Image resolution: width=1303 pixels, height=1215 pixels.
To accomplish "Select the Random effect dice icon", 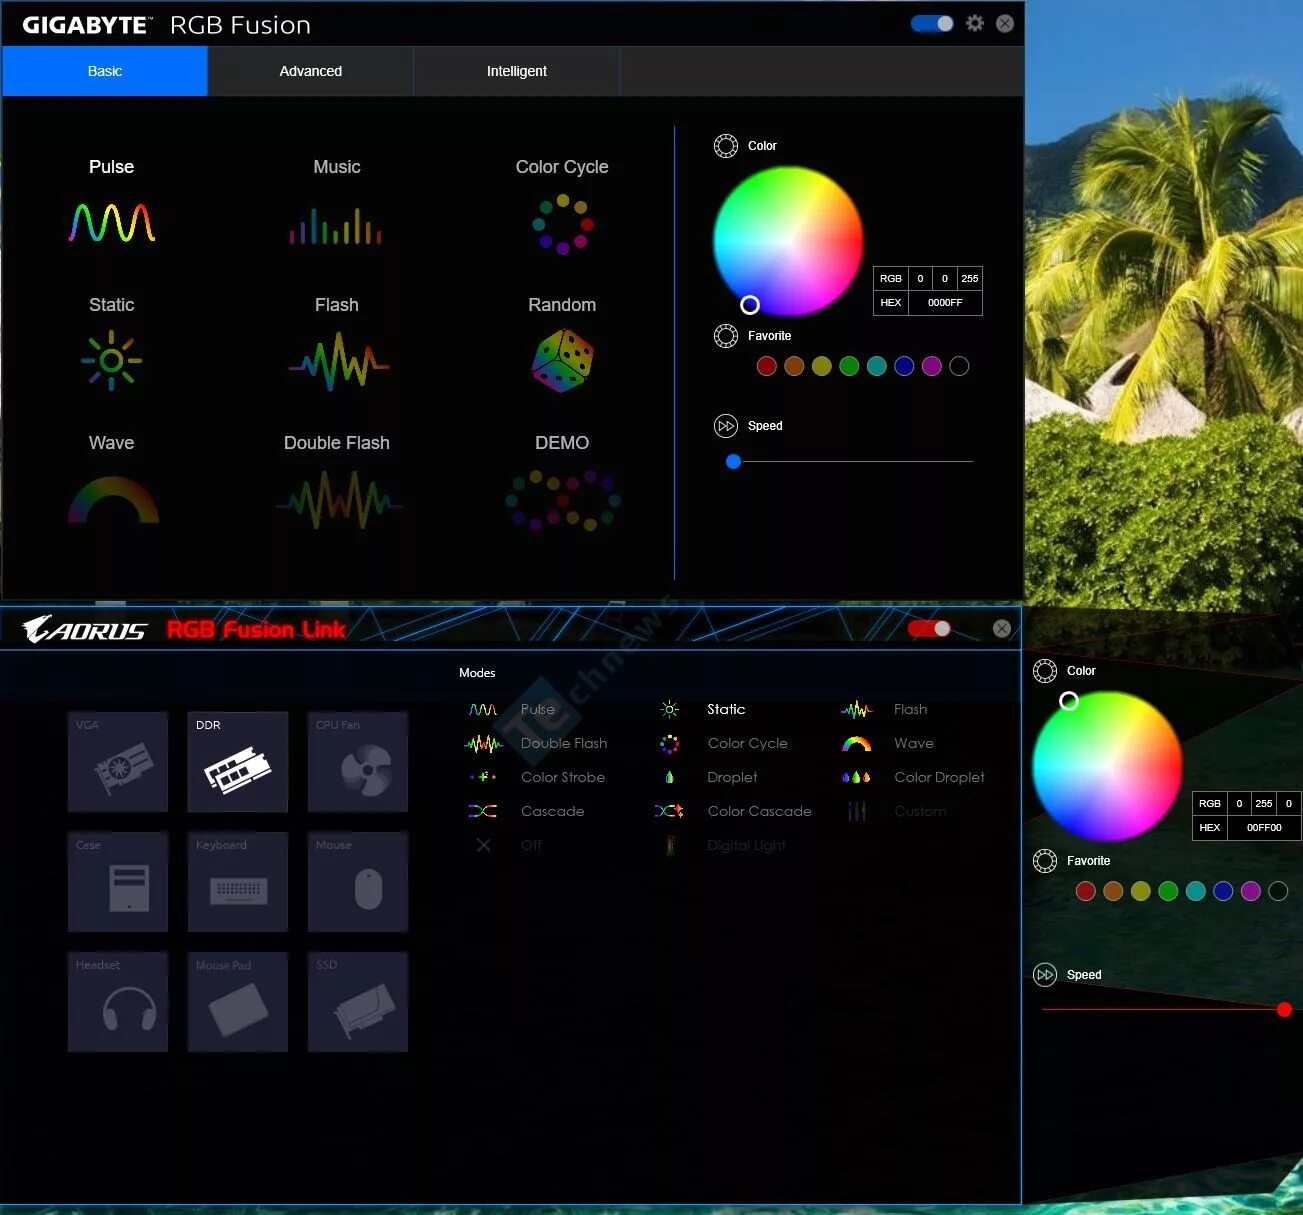I will (x=562, y=360).
